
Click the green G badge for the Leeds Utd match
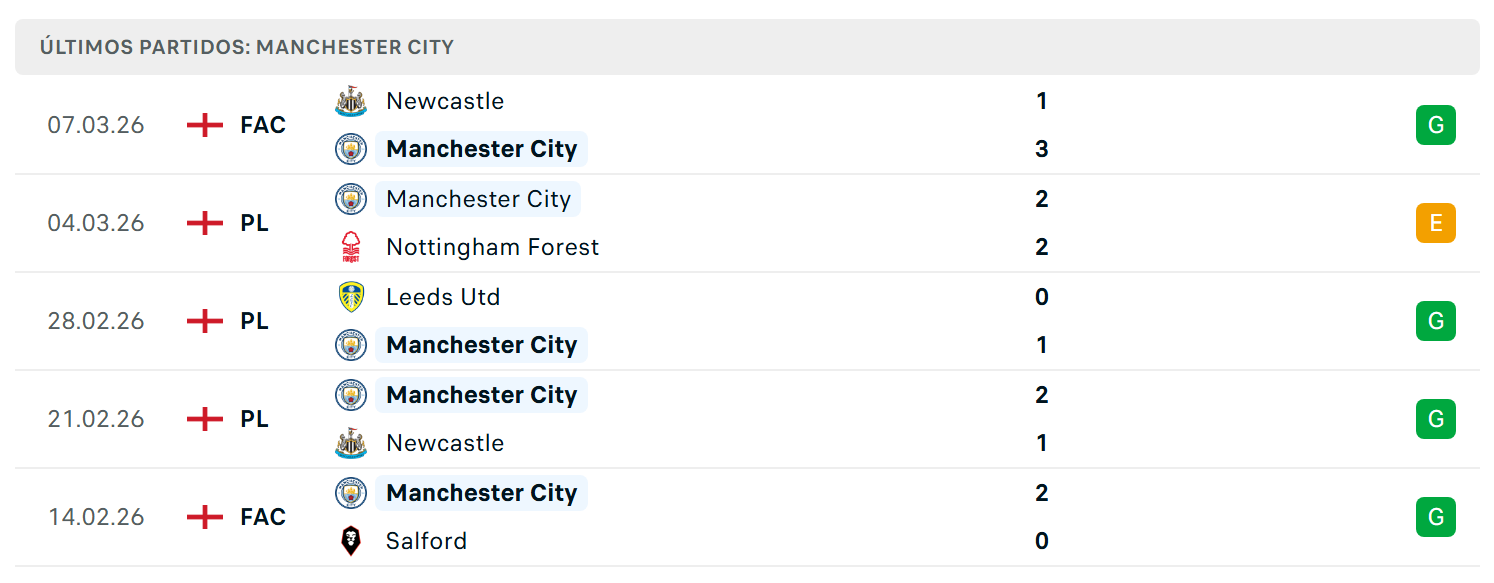[x=1436, y=321]
